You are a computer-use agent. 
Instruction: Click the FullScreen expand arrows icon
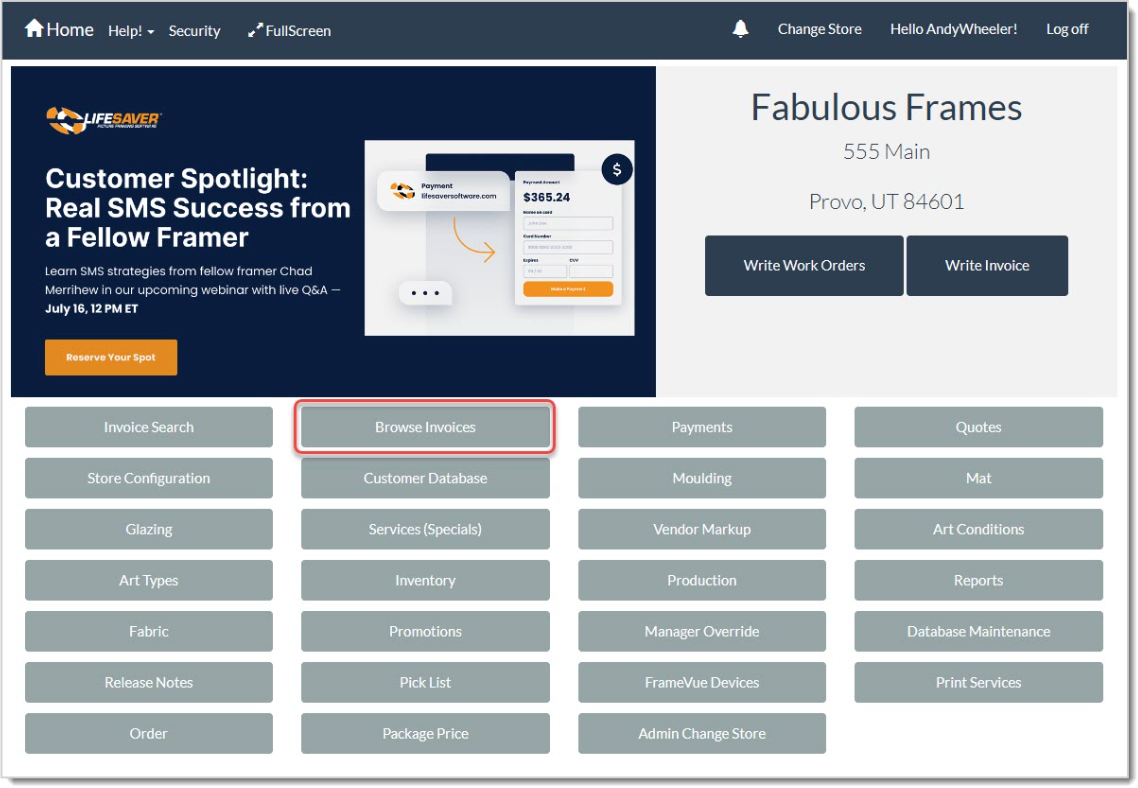[x=254, y=31]
